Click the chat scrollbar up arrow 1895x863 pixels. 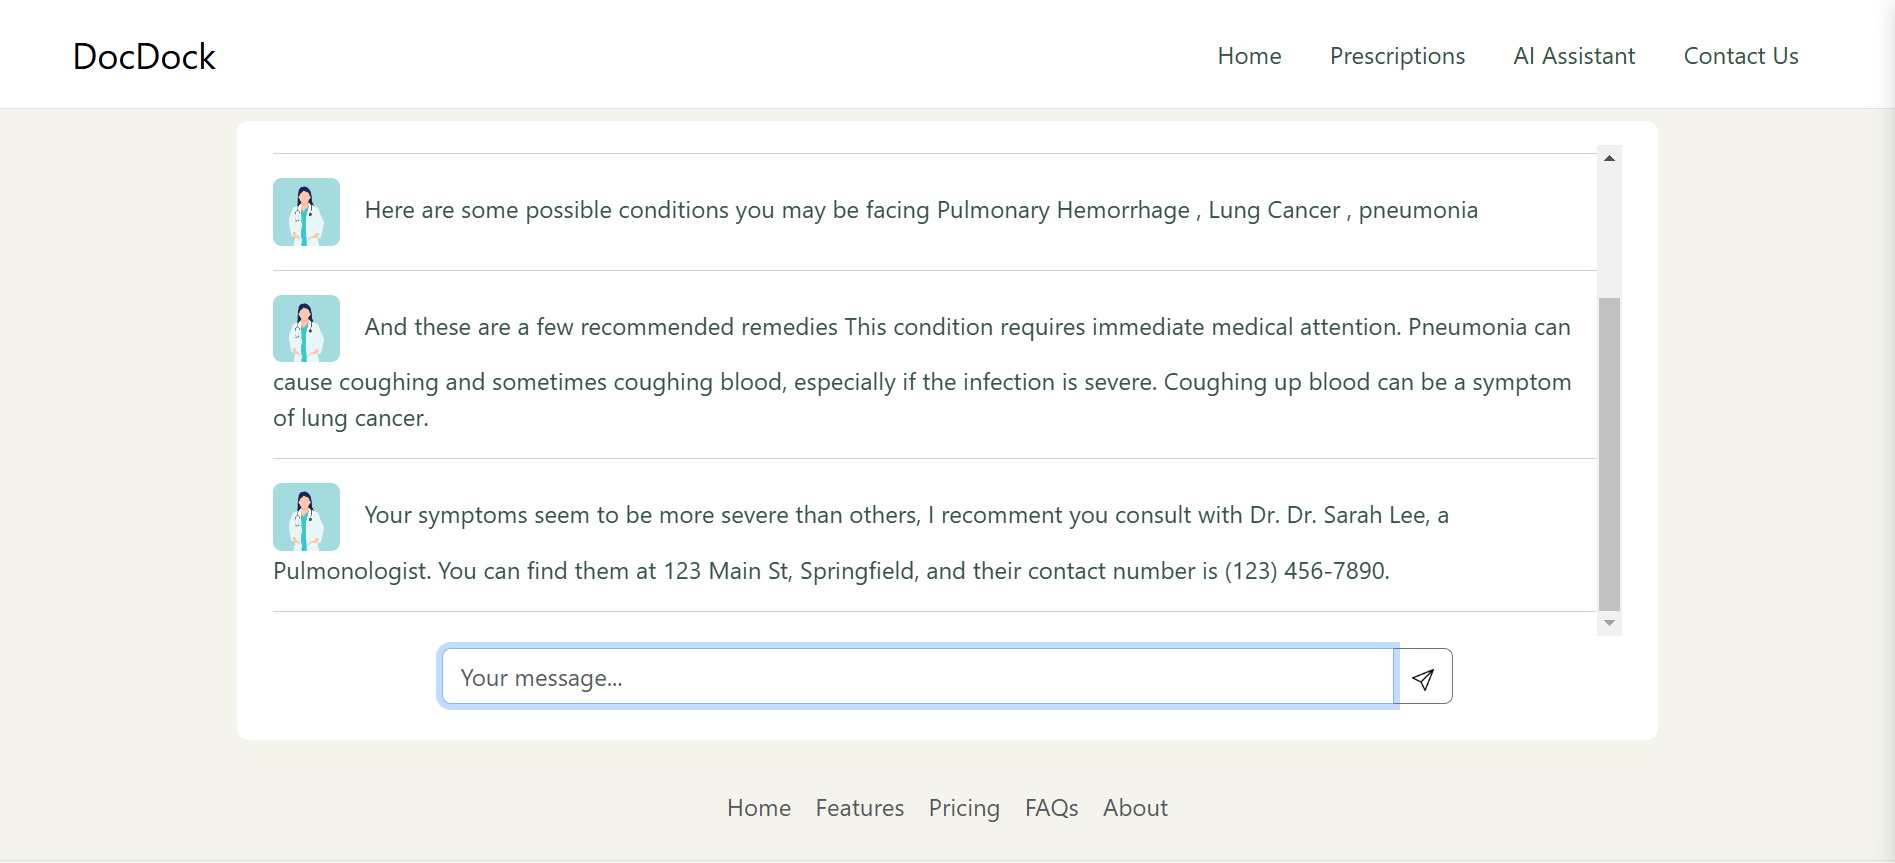pyautogui.click(x=1609, y=158)
